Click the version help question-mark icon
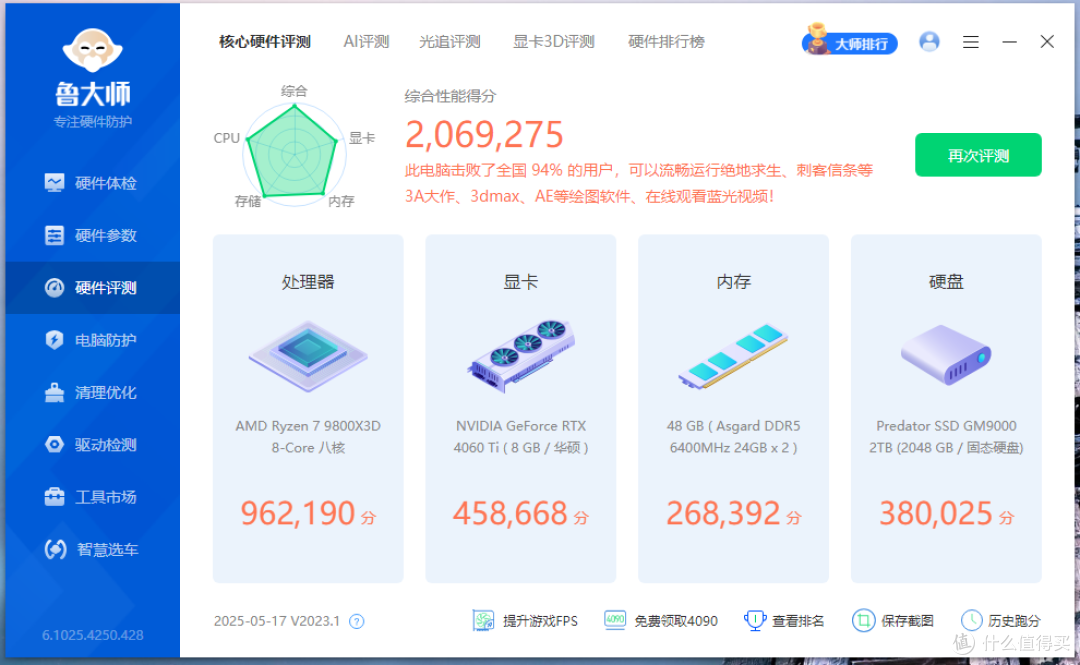The height and width of the screenshot is (665, 1080). click(x=356, y=622)
